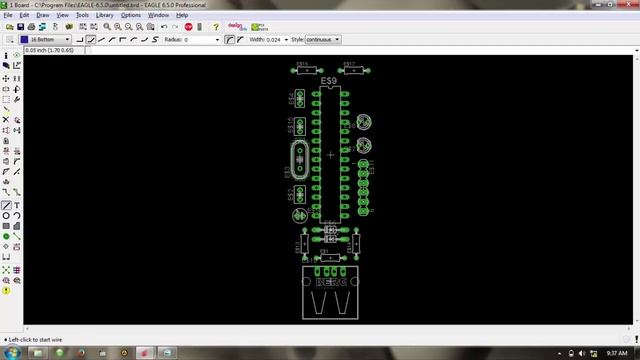Select the Circle tool
The image size is (640, 360).
[x=6, y=216]
